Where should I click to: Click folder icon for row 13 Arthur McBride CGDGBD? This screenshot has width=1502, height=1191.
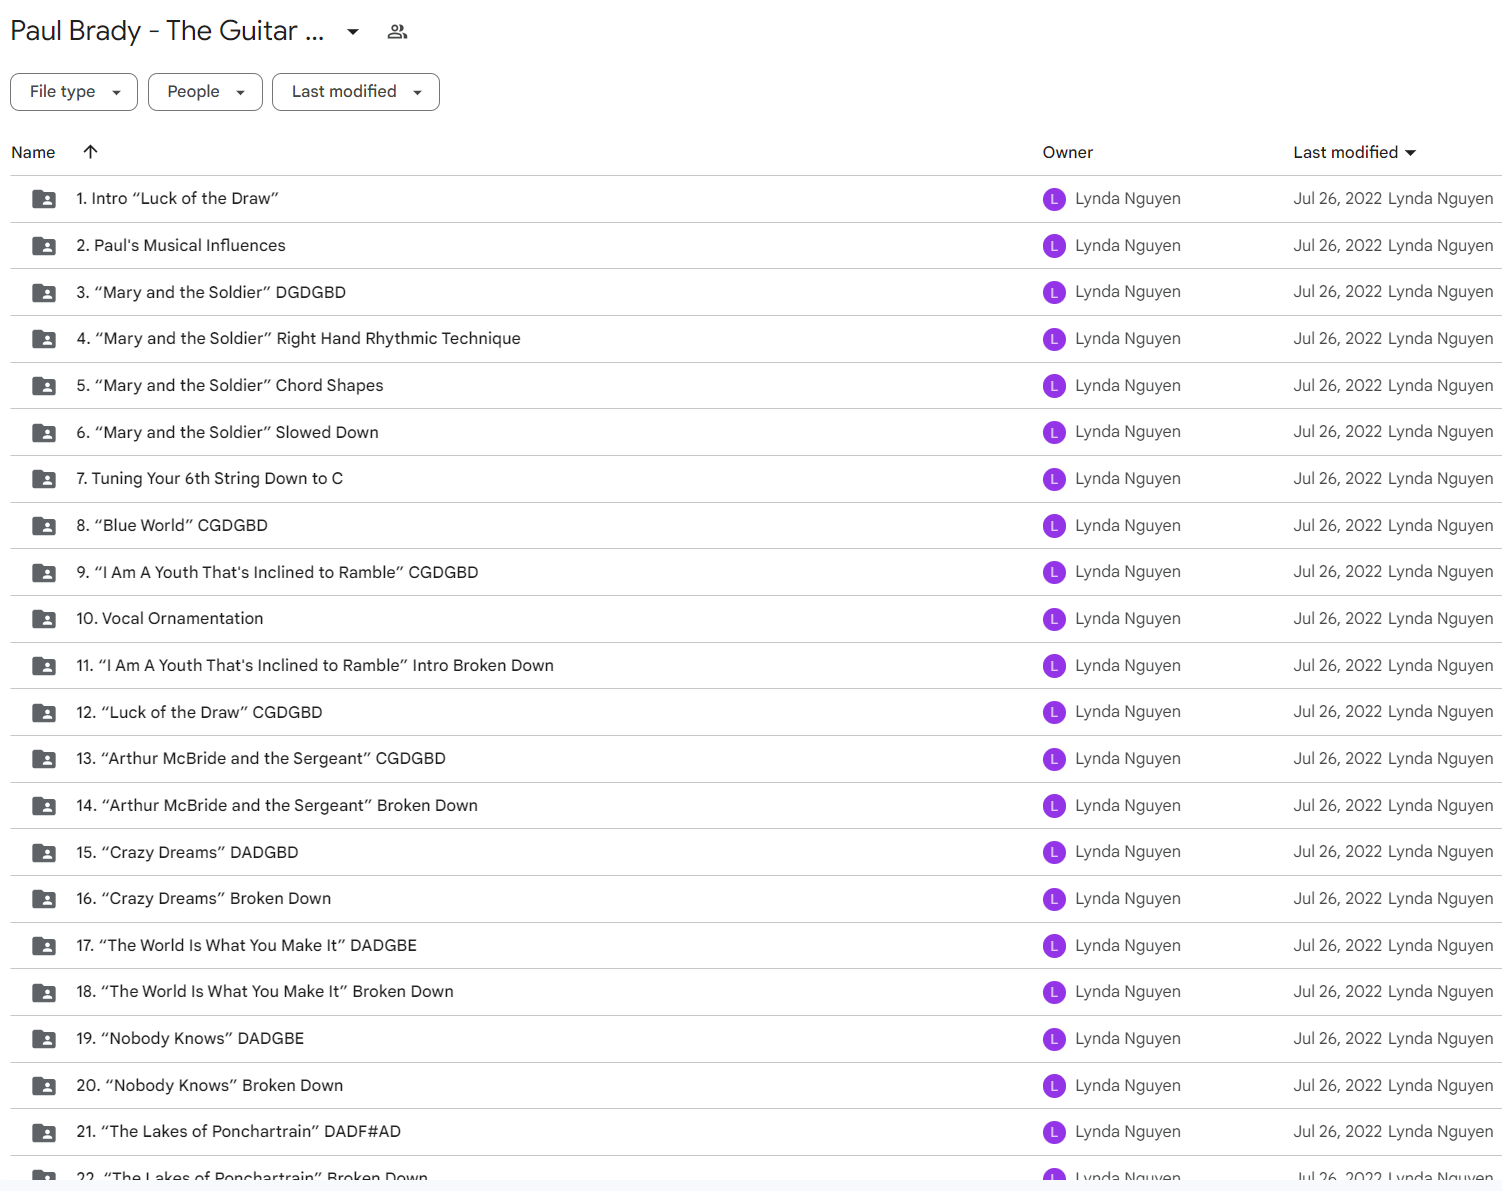(x=44, y=759)
